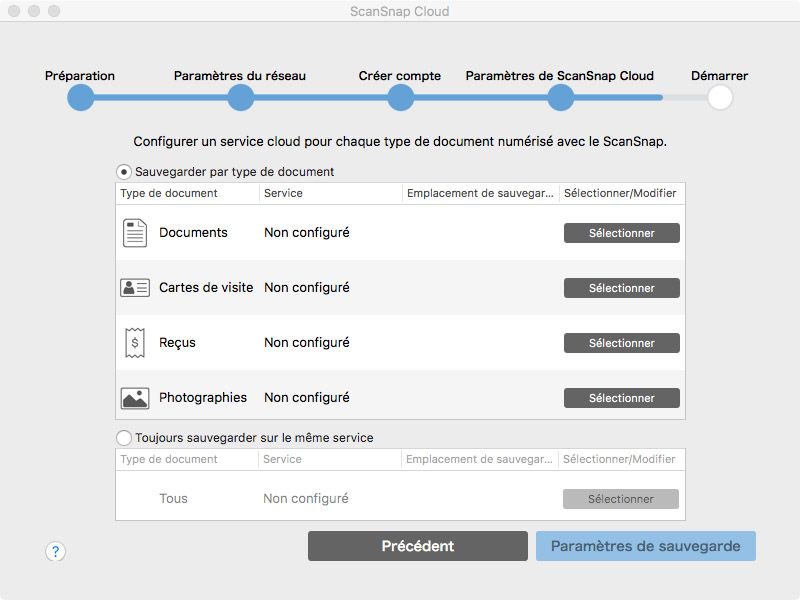The height and width of the screenshot is (600, 800).
Task: Go back with the Précédent button
Action: pos(417,546)
